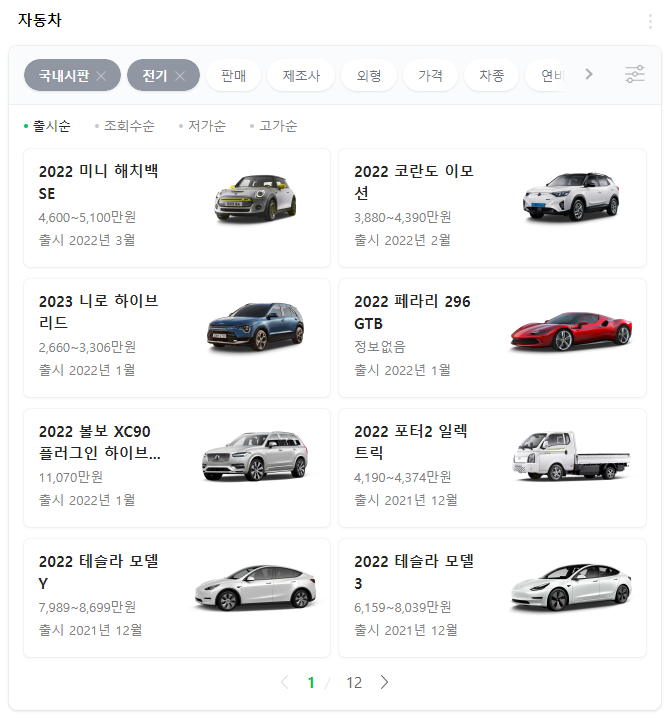This screenshot has height=723, width=669.
Task: Click price 4,600~5,100만원
Action: [87, 217]
